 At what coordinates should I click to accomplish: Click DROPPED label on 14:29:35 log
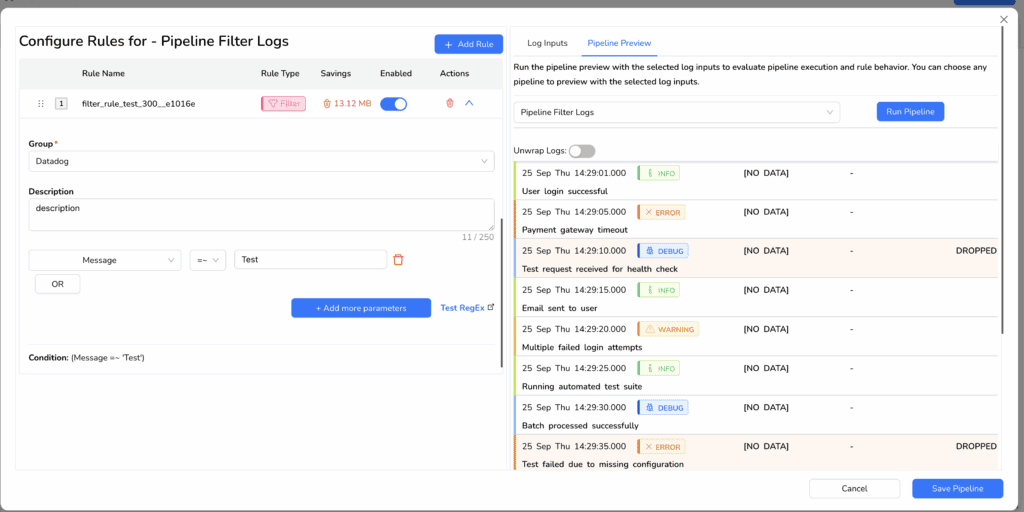[x=976, y=447]
